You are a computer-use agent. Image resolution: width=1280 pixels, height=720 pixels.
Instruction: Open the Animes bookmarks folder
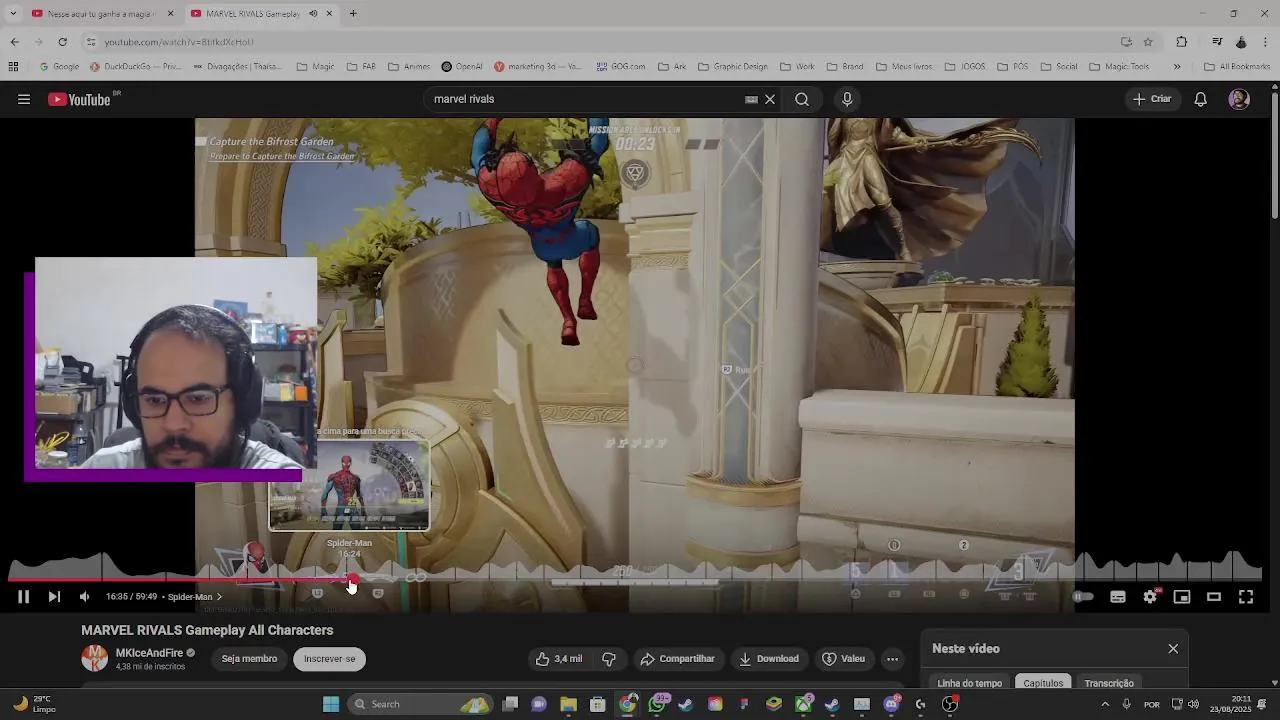pos(409,67)
